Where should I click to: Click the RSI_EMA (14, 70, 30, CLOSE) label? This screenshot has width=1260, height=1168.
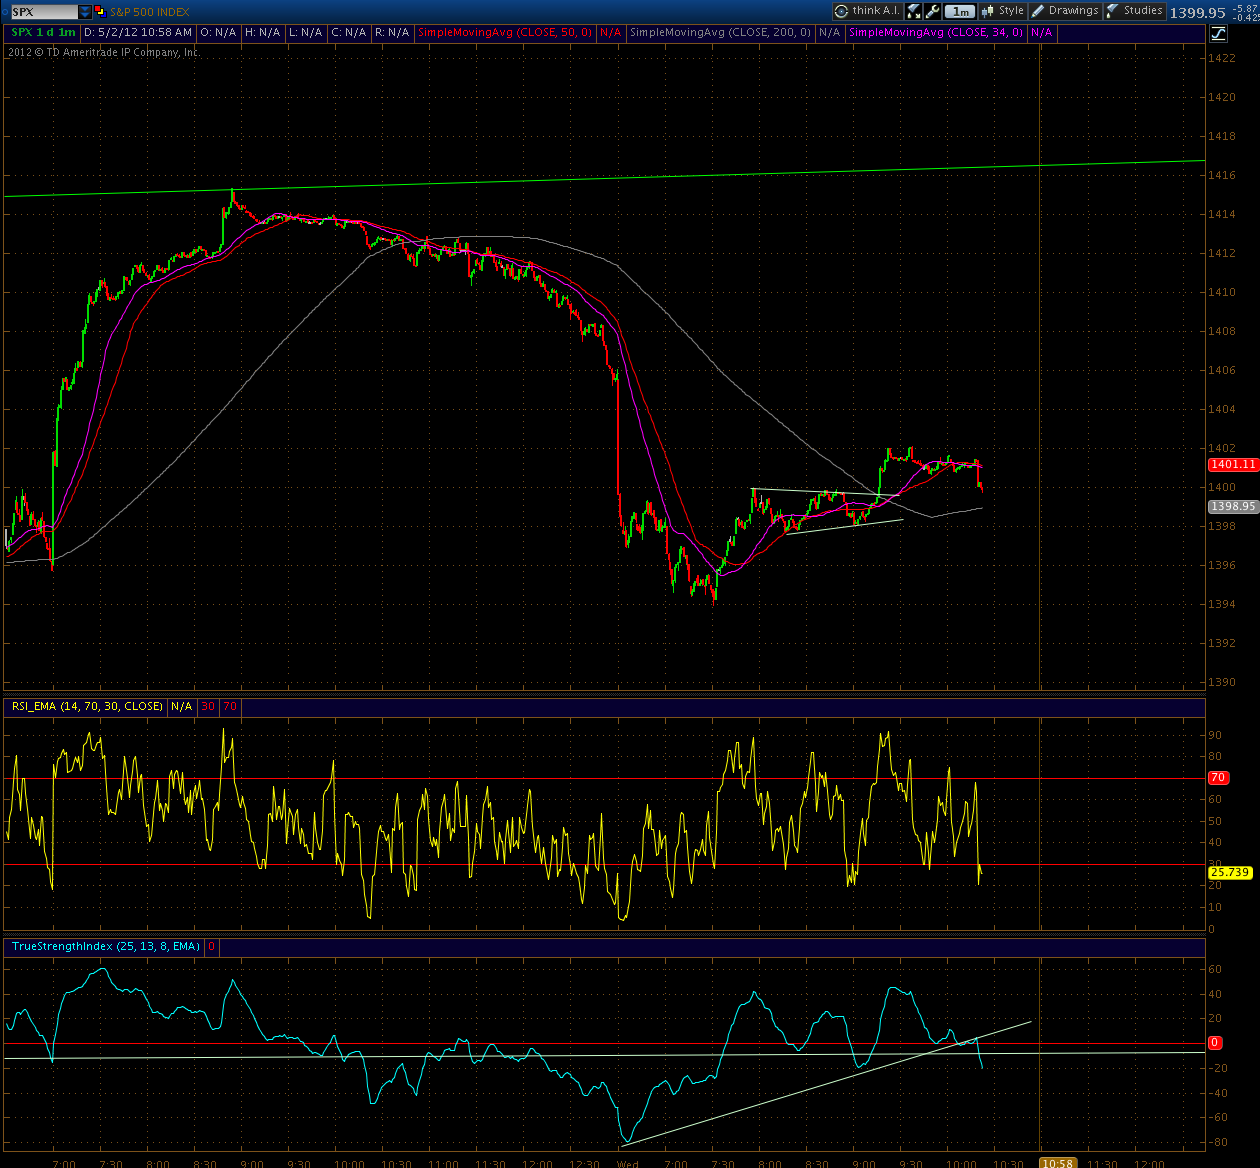click(87, 706)
